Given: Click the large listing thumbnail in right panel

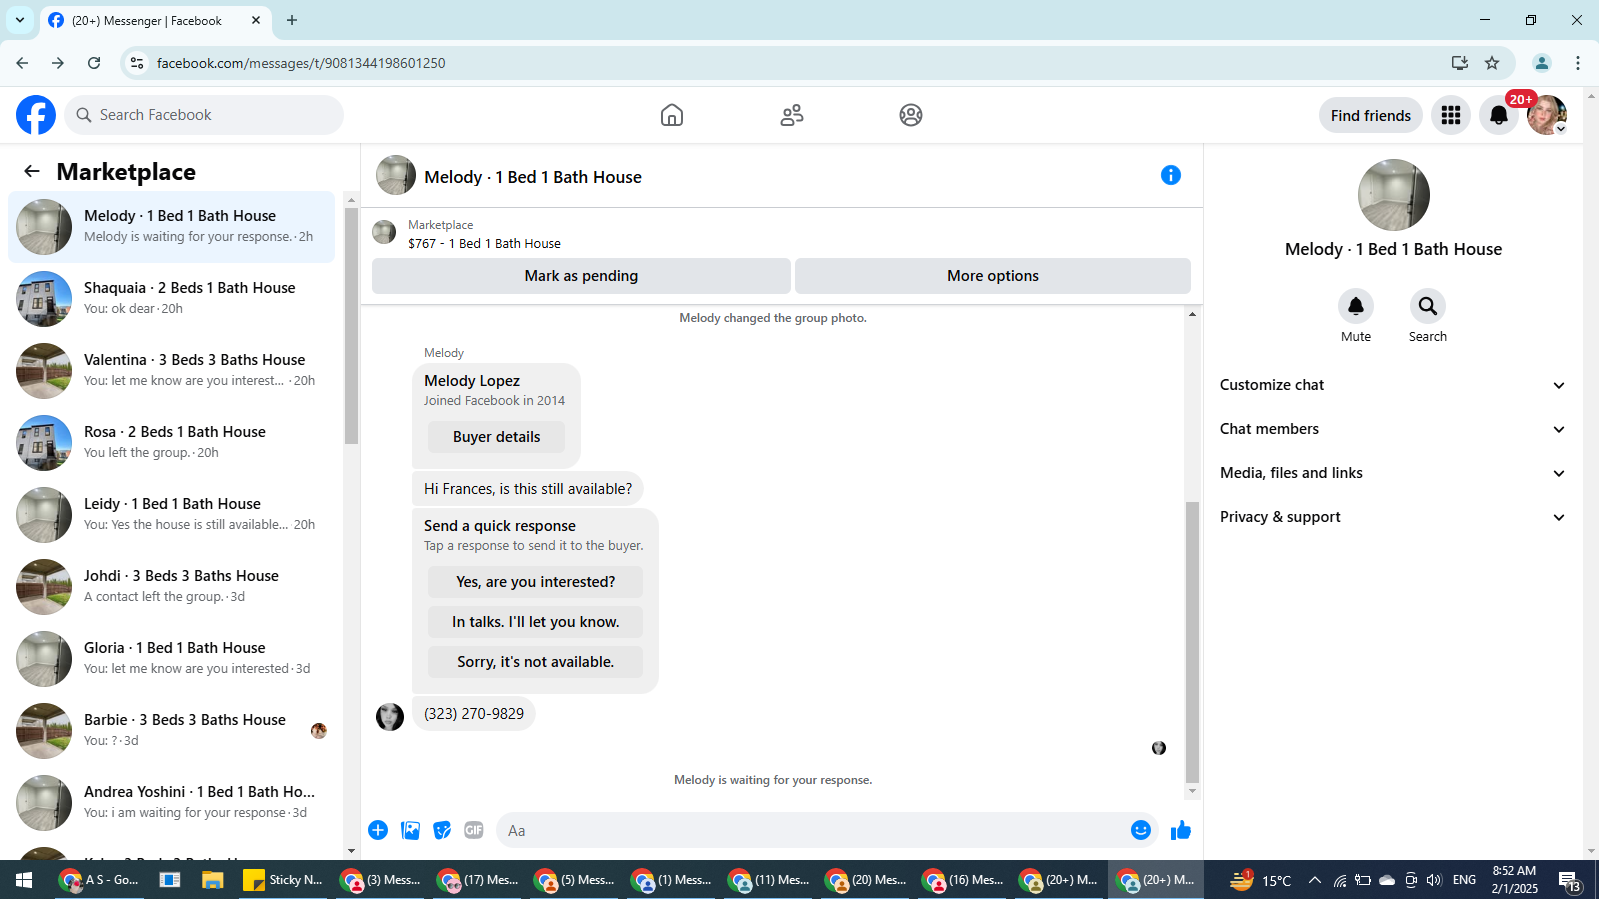Looking at the screenshot, I should click(x=1394, y=195).
